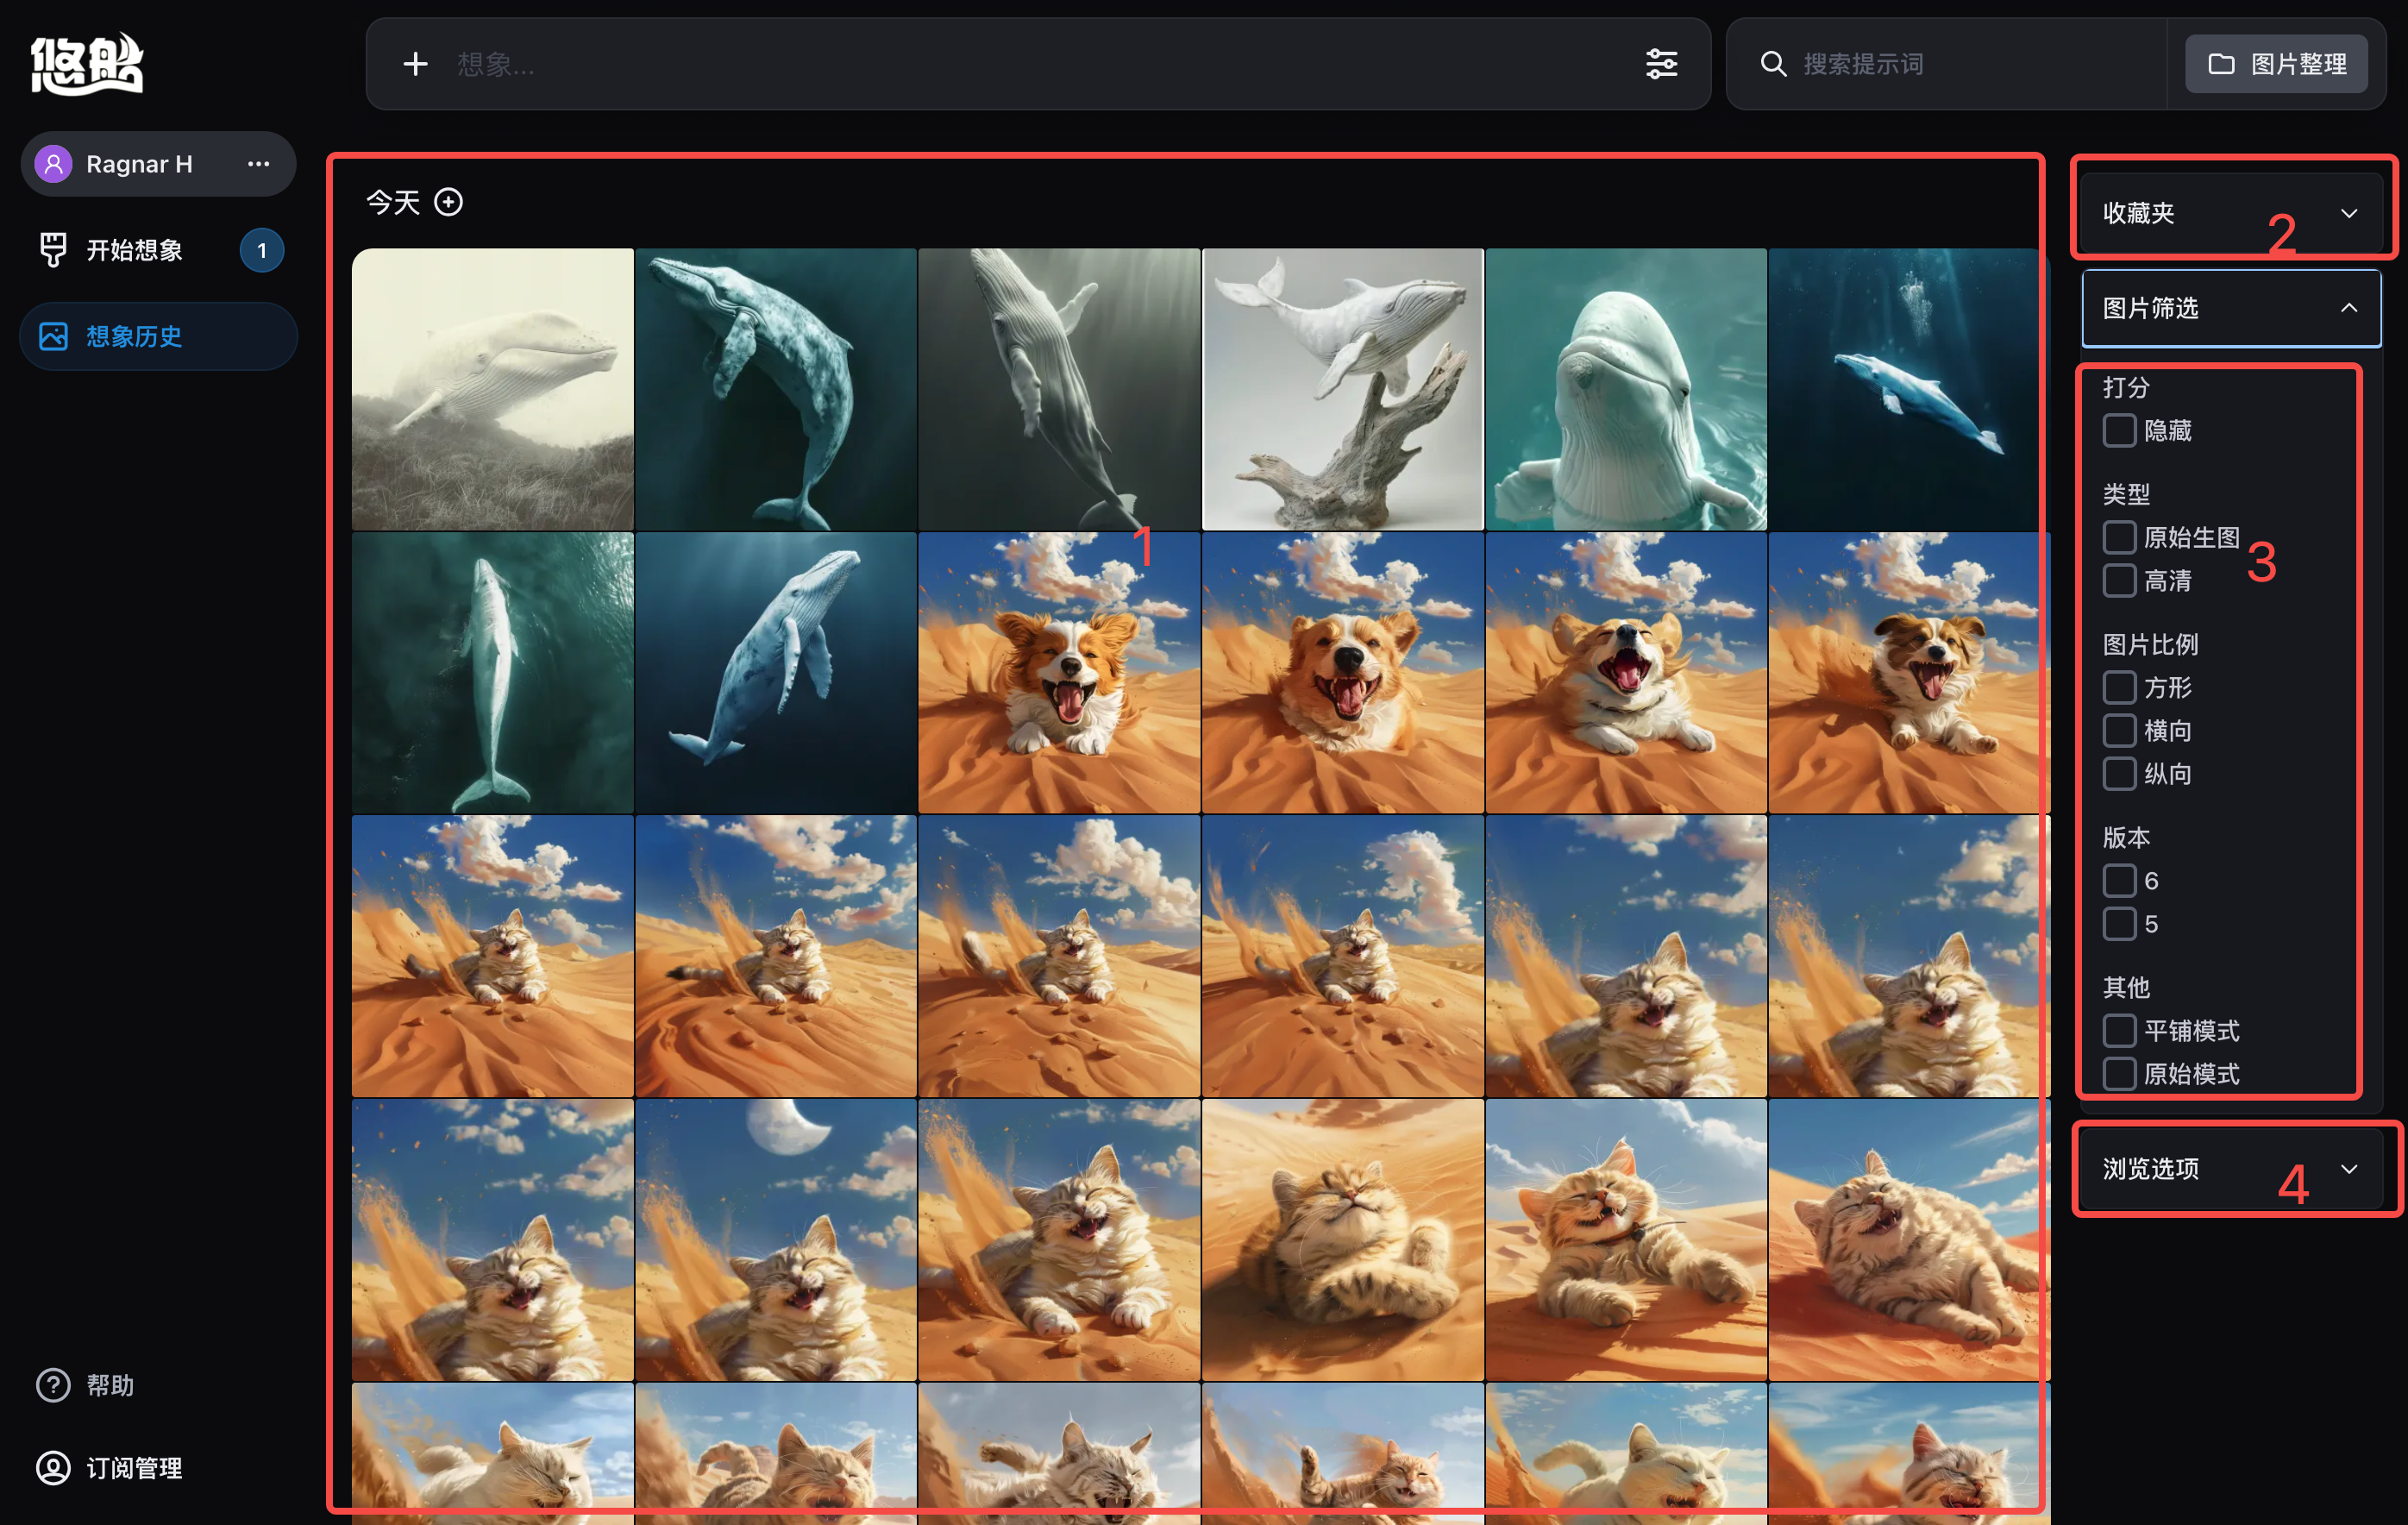Tick the 横向 ratio checkbox
Viewport: 2408px width, 1525px height.
click(x=2119, y=730)
